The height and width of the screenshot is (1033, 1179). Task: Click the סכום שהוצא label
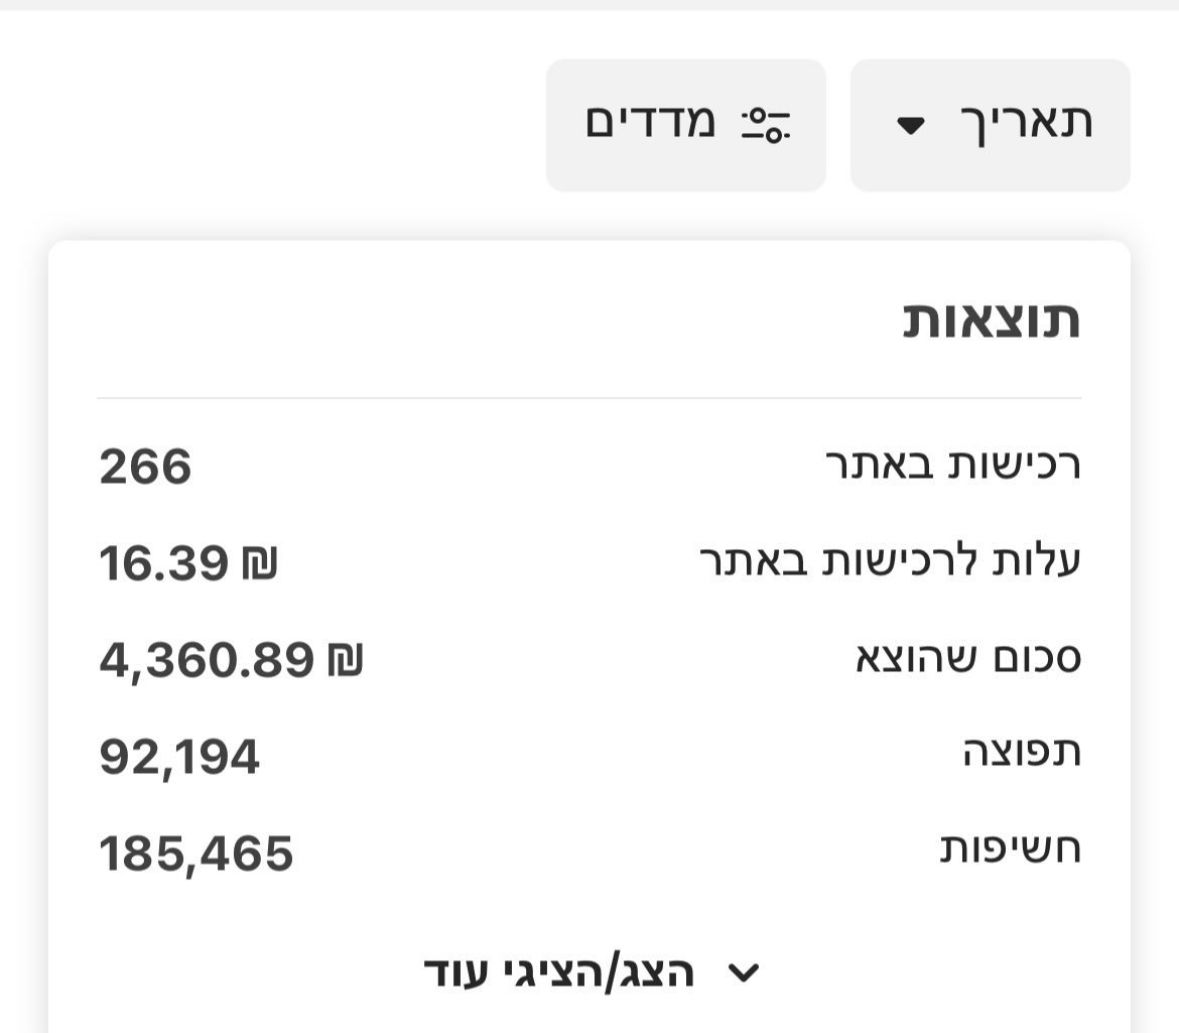[x=967, y=659]
